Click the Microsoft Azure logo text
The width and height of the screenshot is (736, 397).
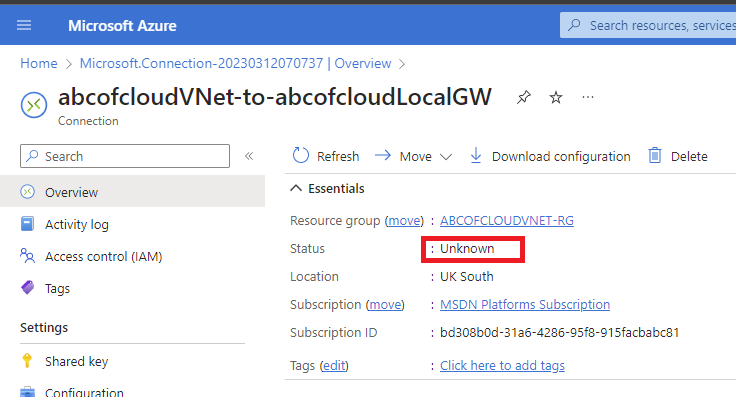click(x=122, y=26)
